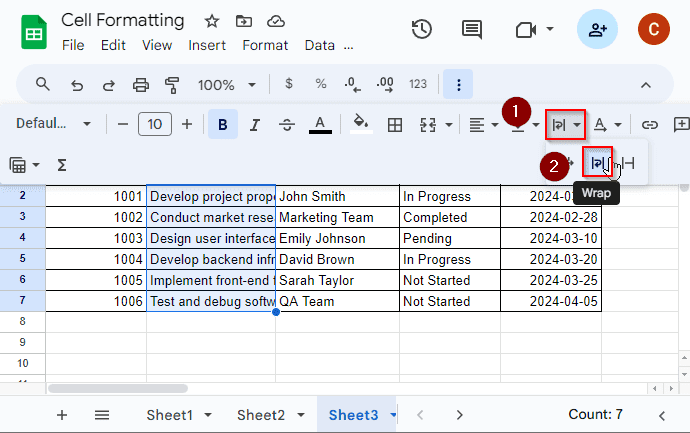Viewport: 690px width, 433px height.
Task: Click the Wrap text option
Action: pyautogui.click(x=597, y=163)
